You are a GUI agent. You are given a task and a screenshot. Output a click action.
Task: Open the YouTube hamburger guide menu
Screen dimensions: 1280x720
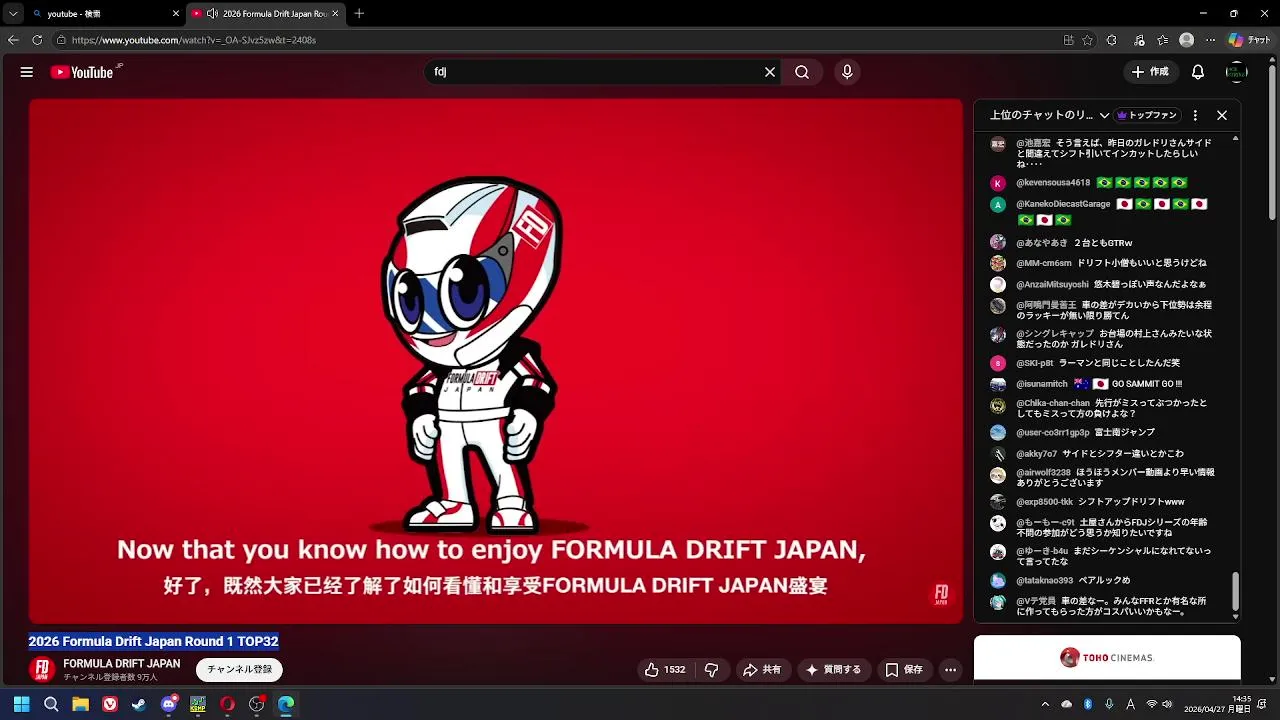27,72
